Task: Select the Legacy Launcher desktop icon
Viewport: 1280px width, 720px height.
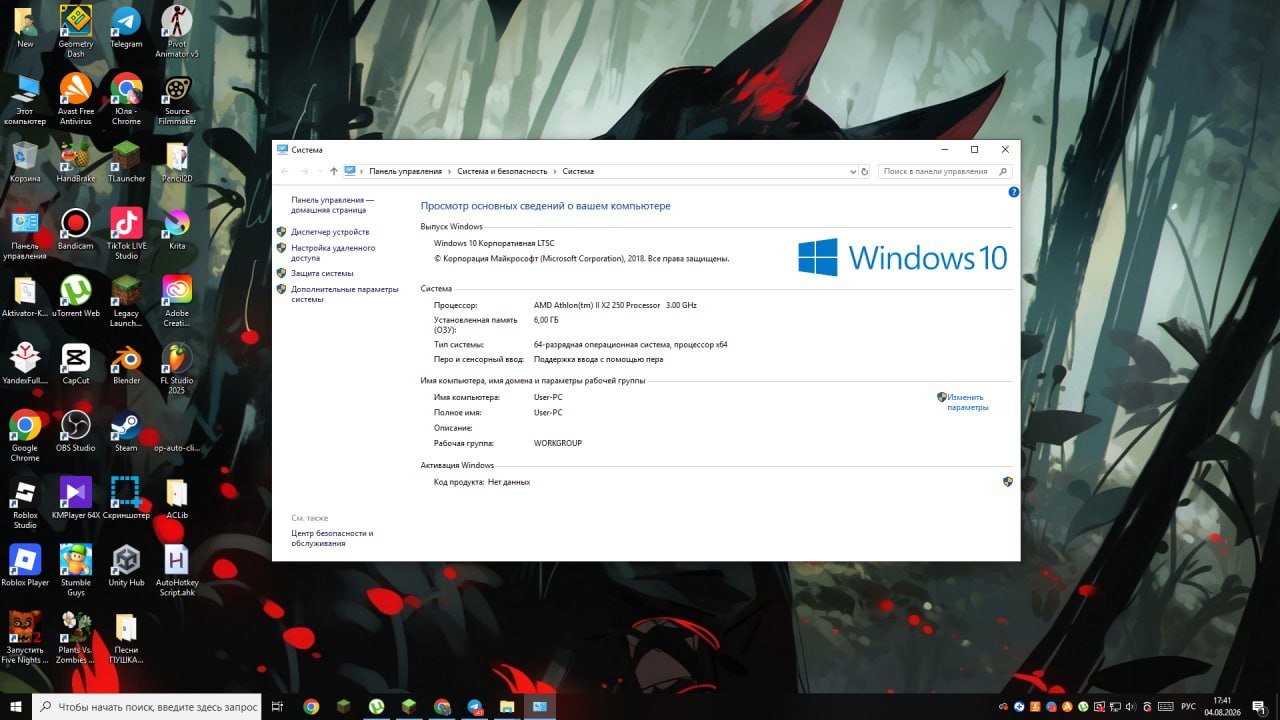Action: click(126, 300)
